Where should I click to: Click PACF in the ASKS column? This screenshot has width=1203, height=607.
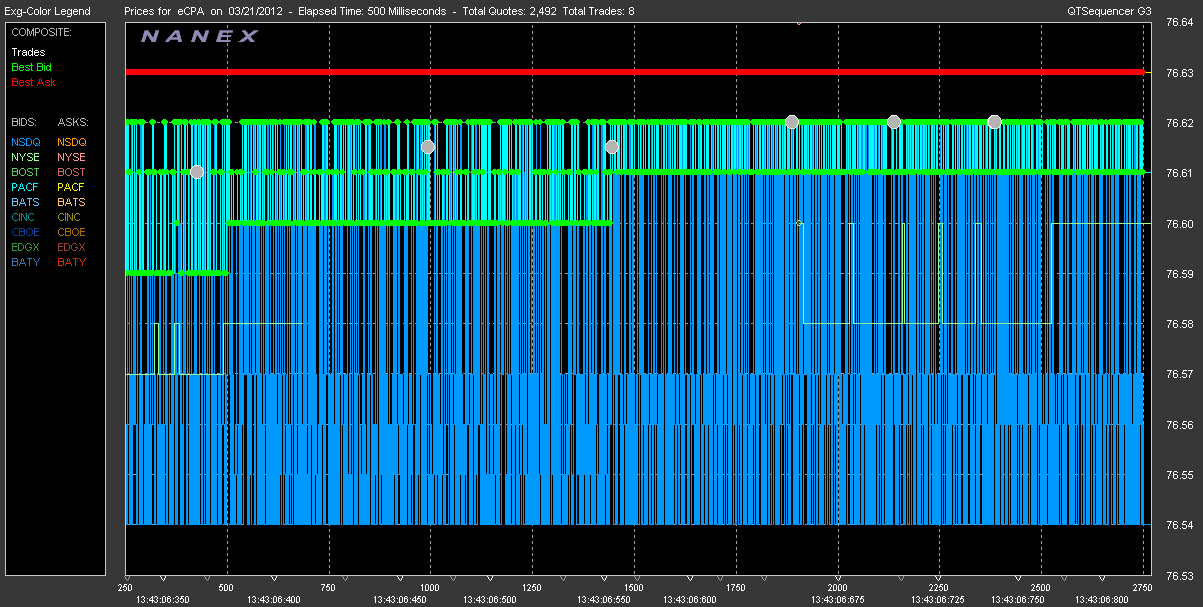click(72, 187)
